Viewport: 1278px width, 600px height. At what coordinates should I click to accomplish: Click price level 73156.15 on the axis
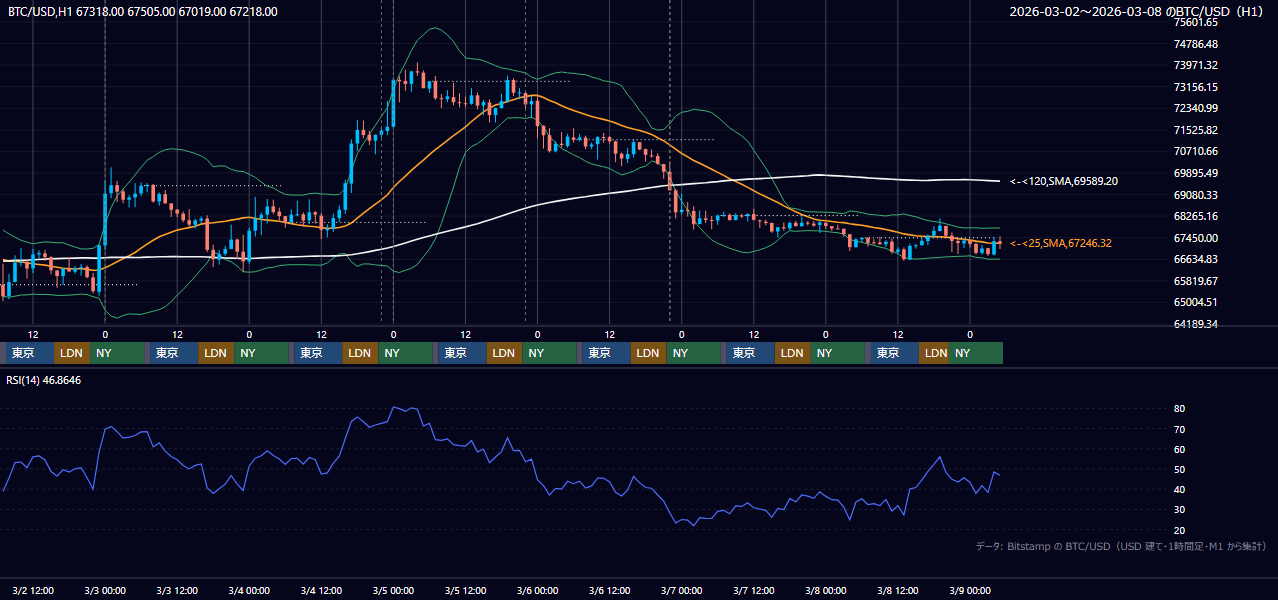coord(1196,87)
